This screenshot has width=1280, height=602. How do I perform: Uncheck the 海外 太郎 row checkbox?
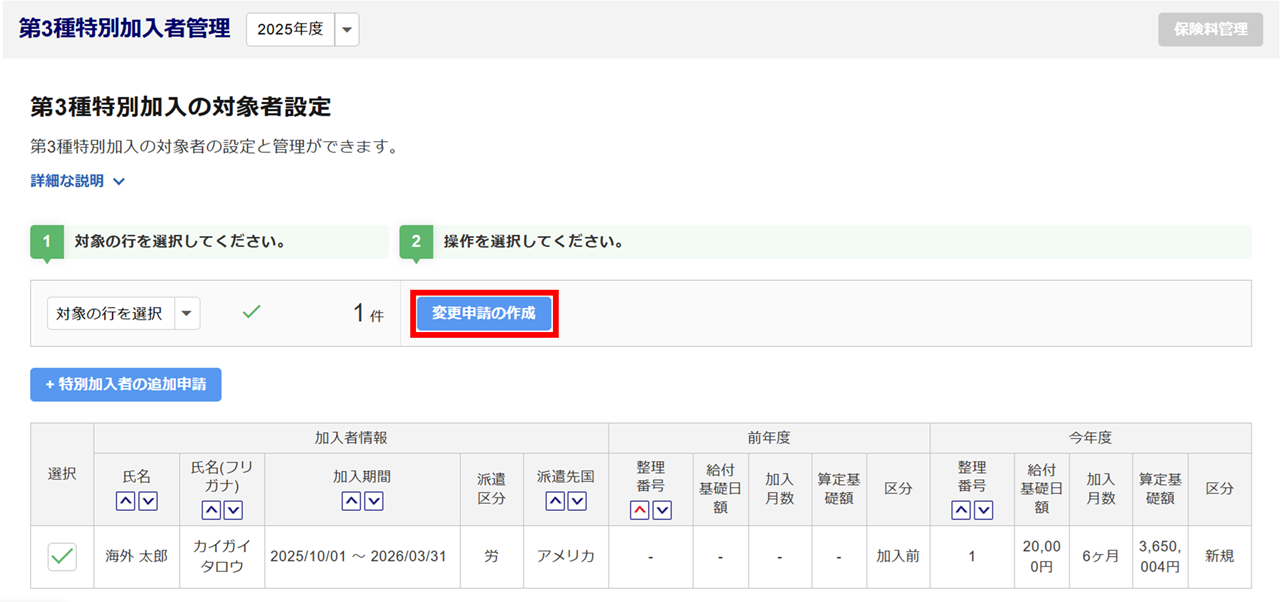click(62, 556)
